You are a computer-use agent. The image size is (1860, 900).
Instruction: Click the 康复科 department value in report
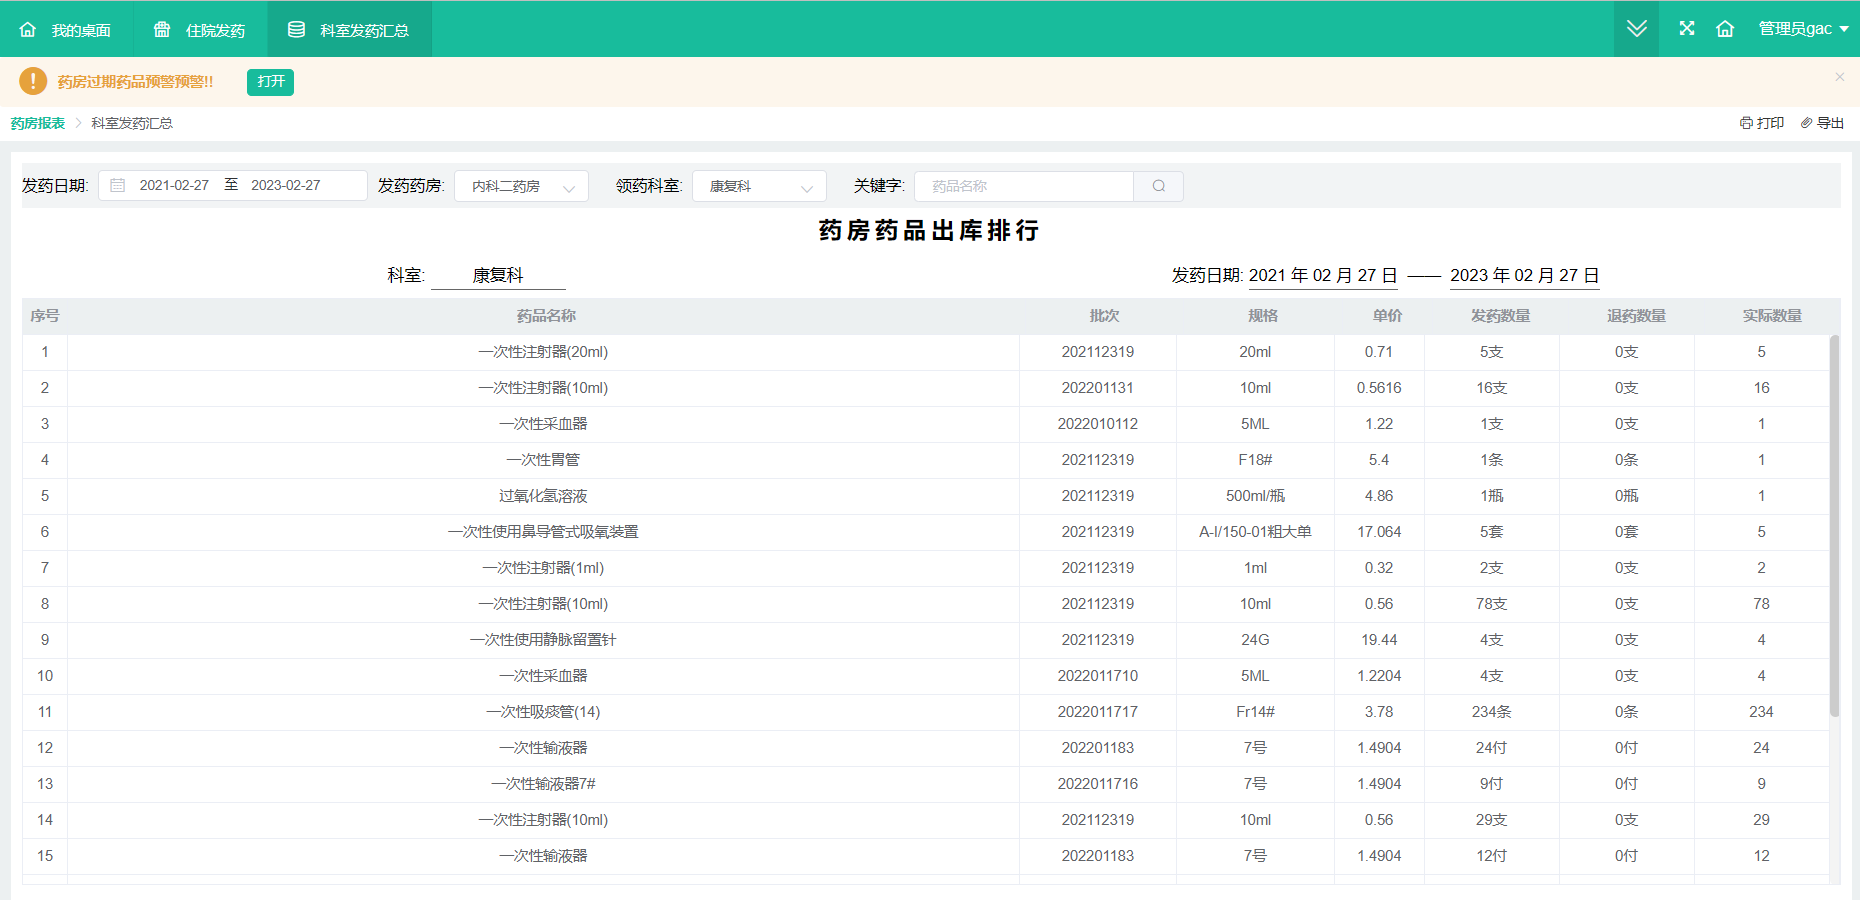click(x=498, y=275)
